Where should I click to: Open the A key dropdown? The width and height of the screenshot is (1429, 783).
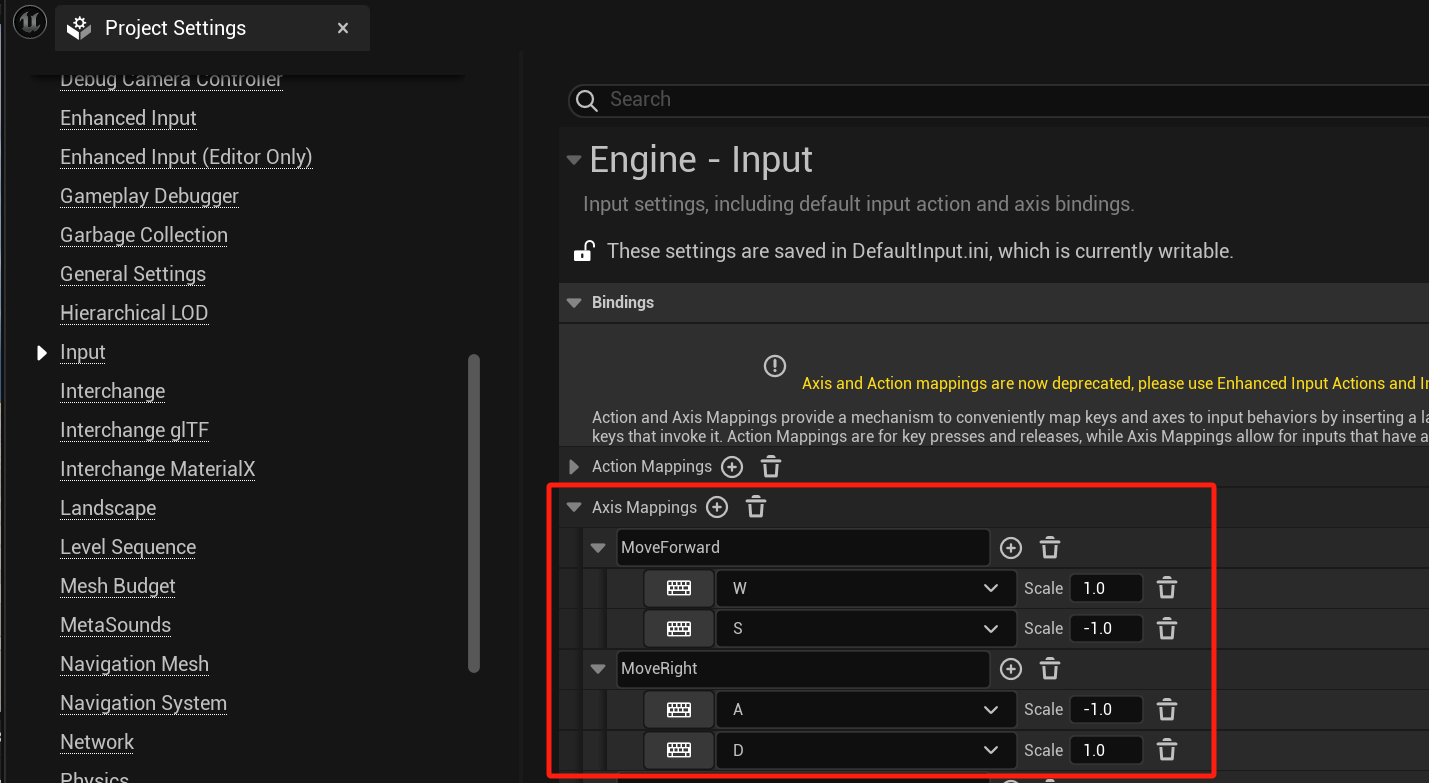pos(866,710)
